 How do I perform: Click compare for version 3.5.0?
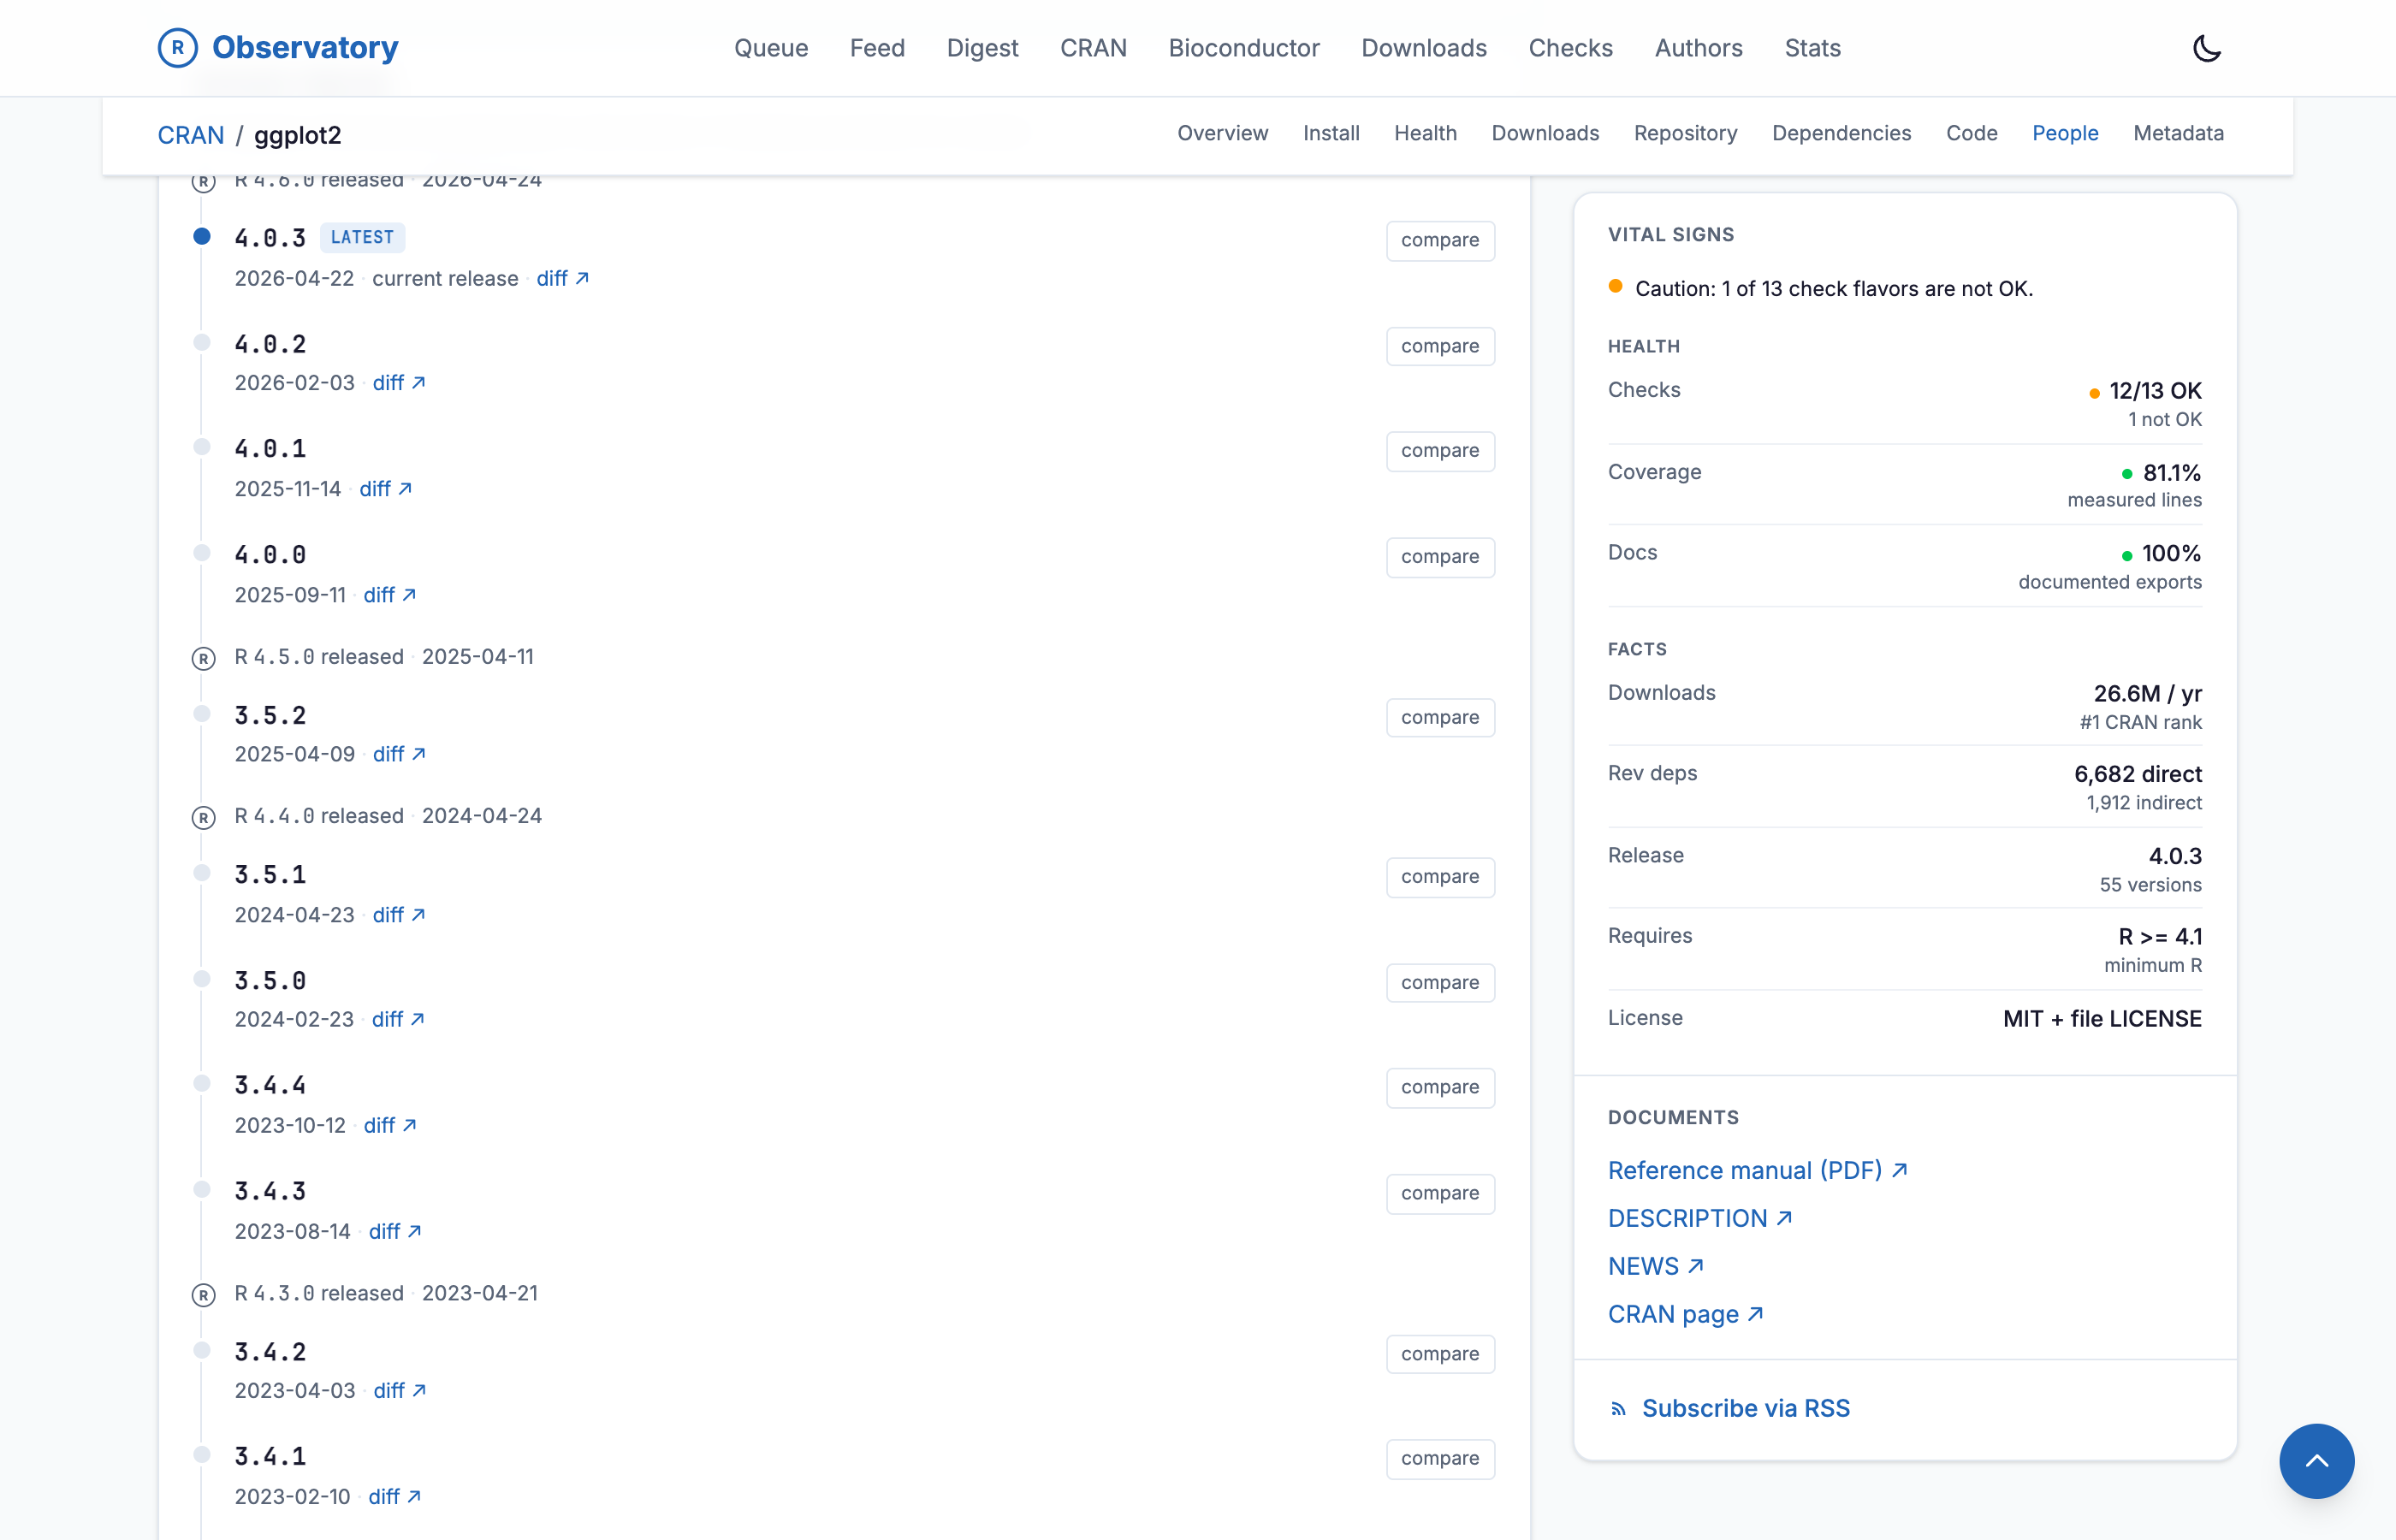pos(1439,983)
